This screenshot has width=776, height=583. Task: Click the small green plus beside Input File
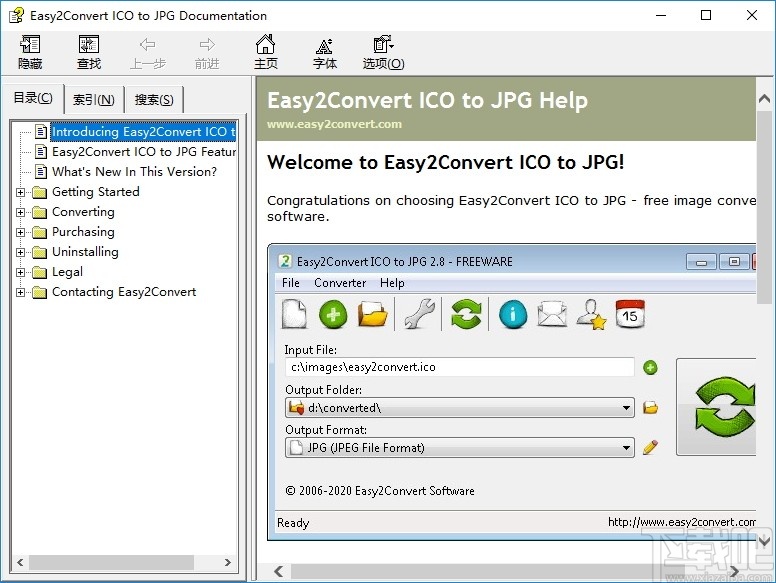click(x=650, y=368)
